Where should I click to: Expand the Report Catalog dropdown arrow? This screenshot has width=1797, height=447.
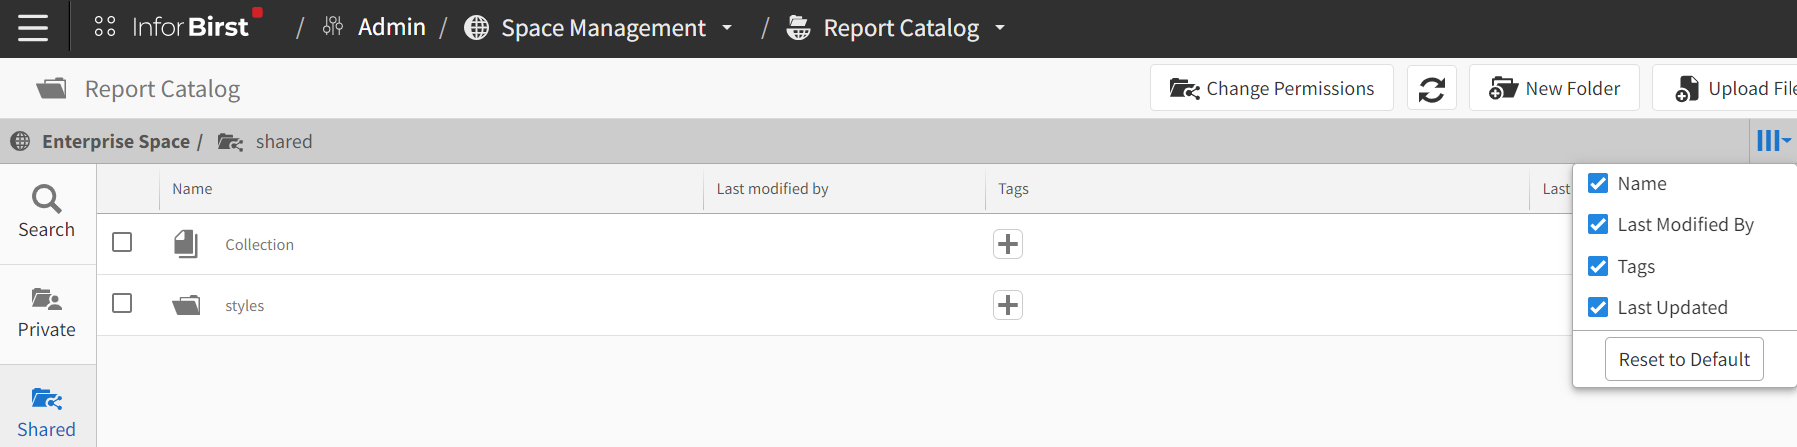click(1000, 28)
